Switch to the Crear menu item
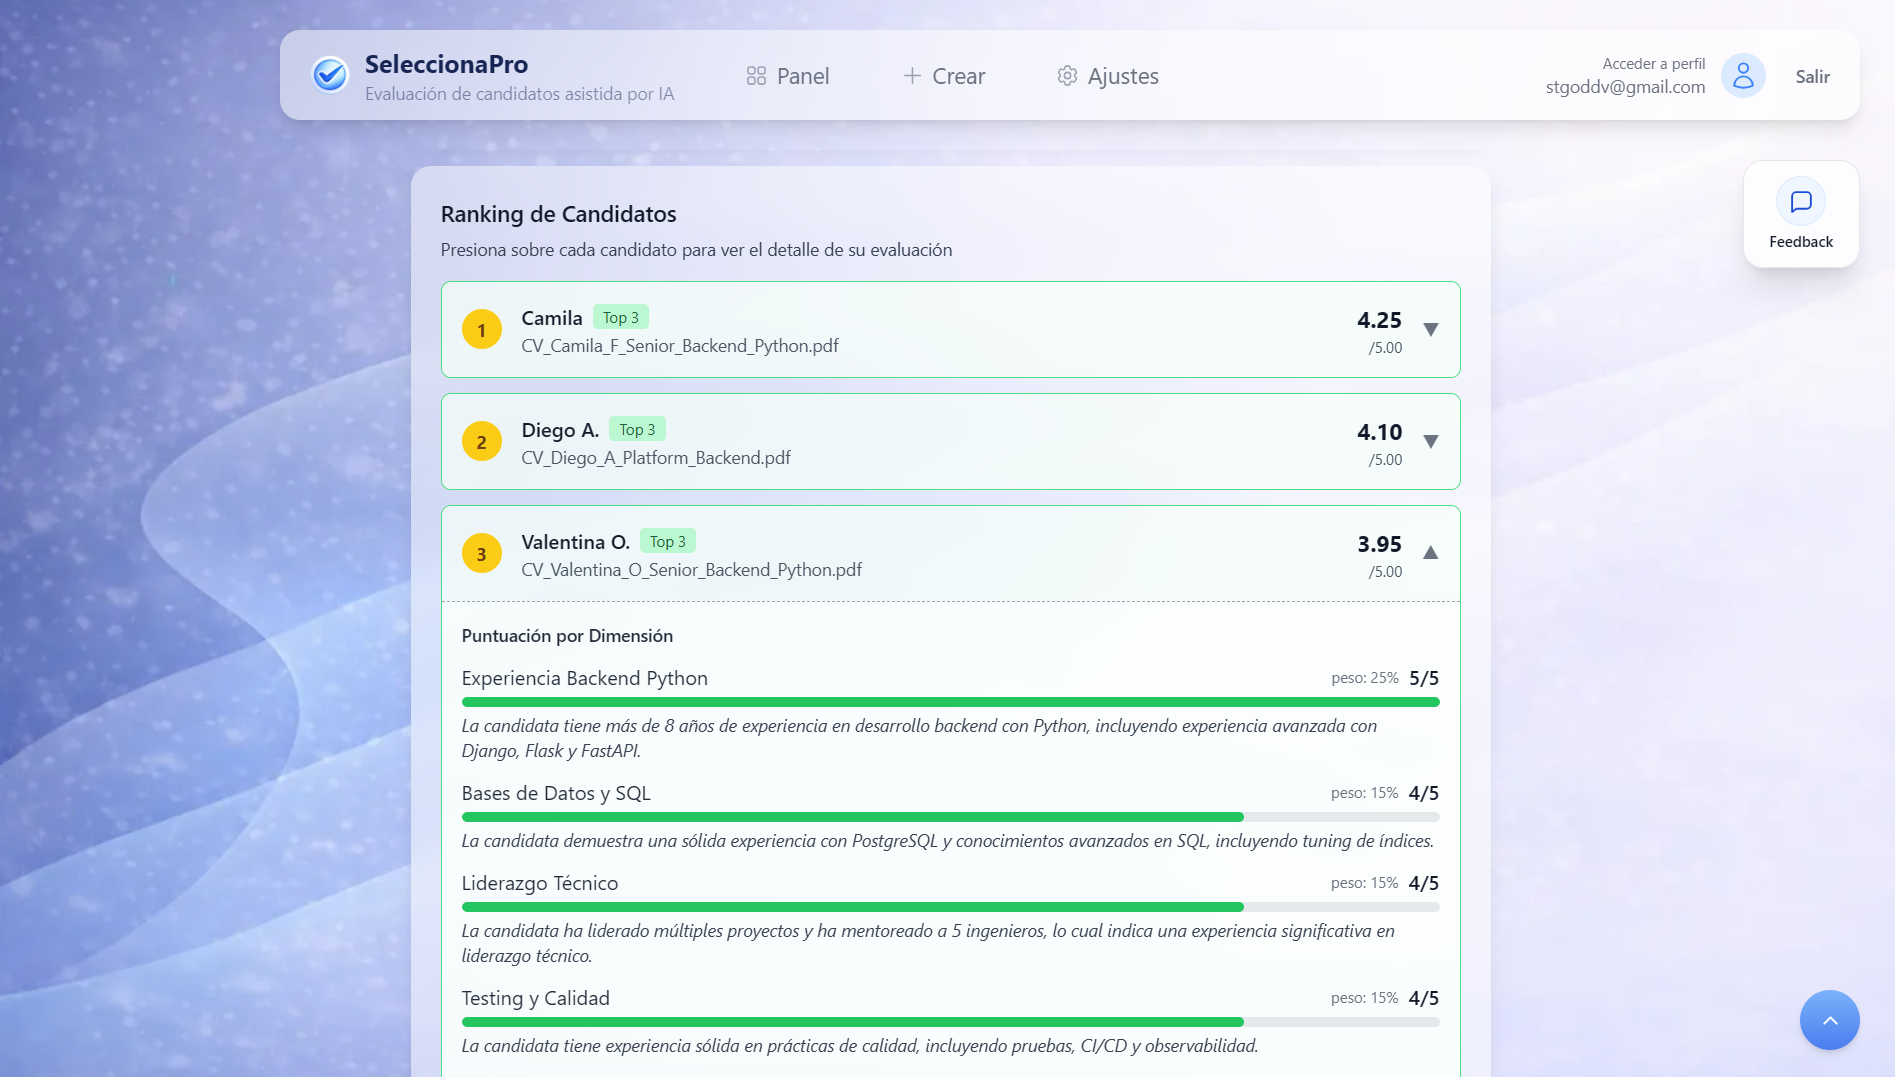 click(957, 75)
